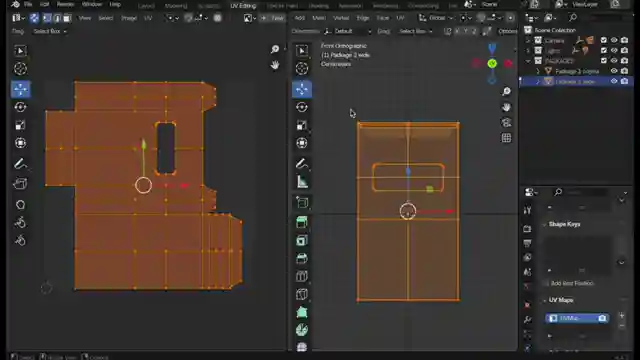
Task: Select the Transform tool in the UV editor toolbar
Action: tap(20, 143)
